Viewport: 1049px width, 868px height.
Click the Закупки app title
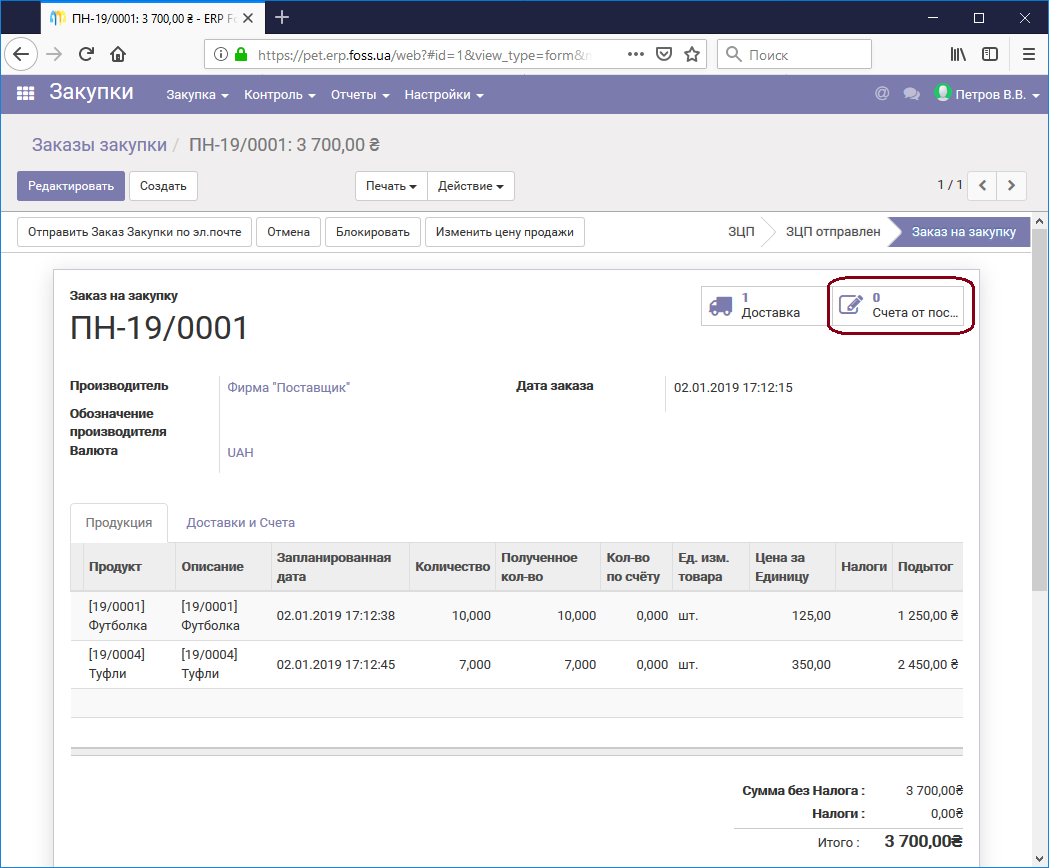pyautogui.click(x=92, y=92)
